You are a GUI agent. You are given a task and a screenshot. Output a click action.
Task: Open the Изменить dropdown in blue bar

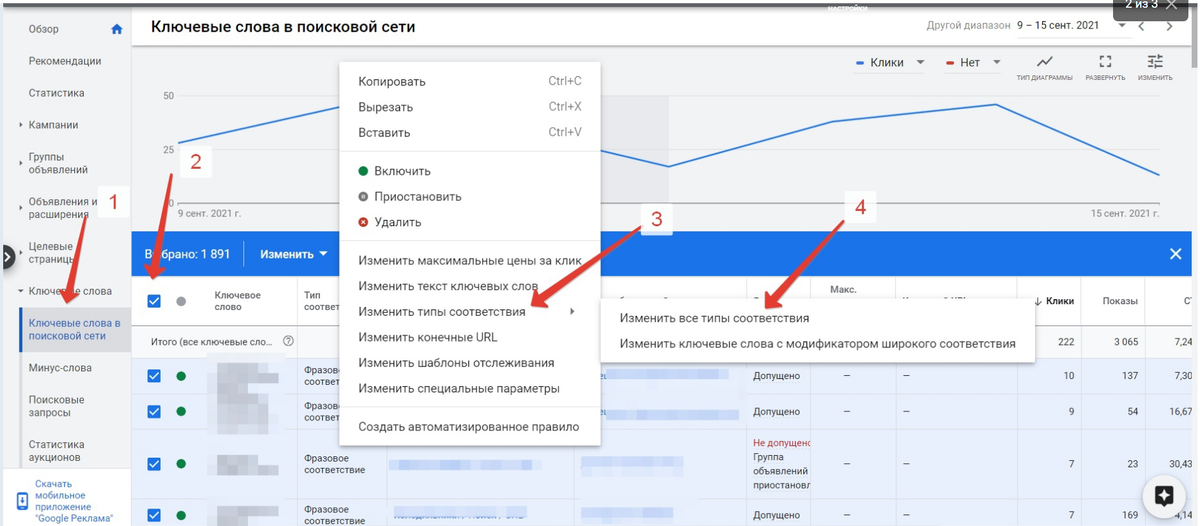pyautogui.click(x=294, y=254)
